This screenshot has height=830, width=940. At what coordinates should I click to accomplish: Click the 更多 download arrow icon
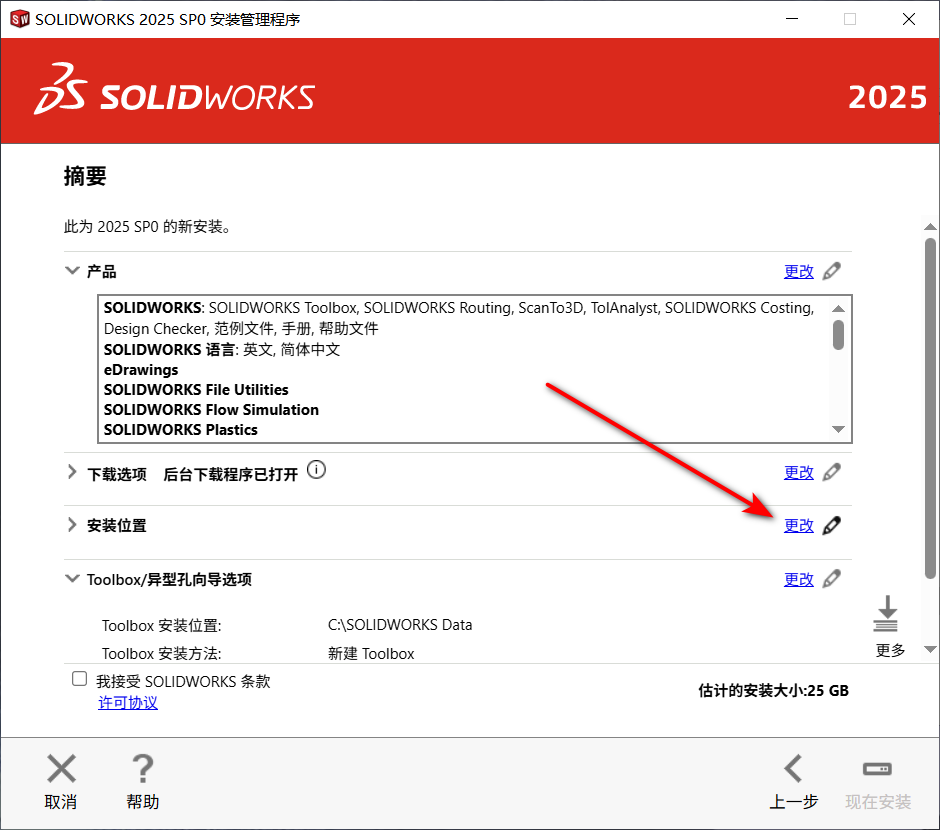pos(886,615)
